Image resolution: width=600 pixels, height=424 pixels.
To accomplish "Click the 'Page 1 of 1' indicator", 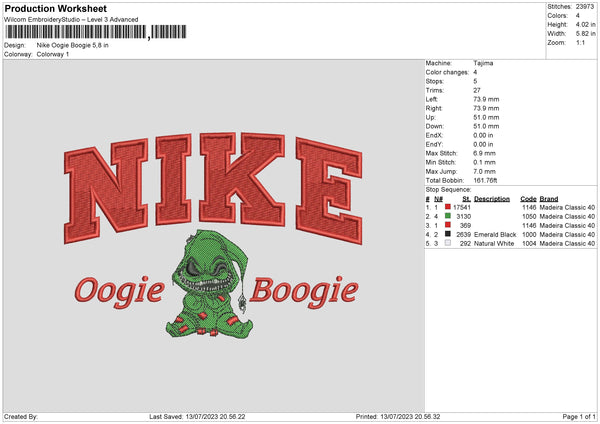I will point(579,416).
